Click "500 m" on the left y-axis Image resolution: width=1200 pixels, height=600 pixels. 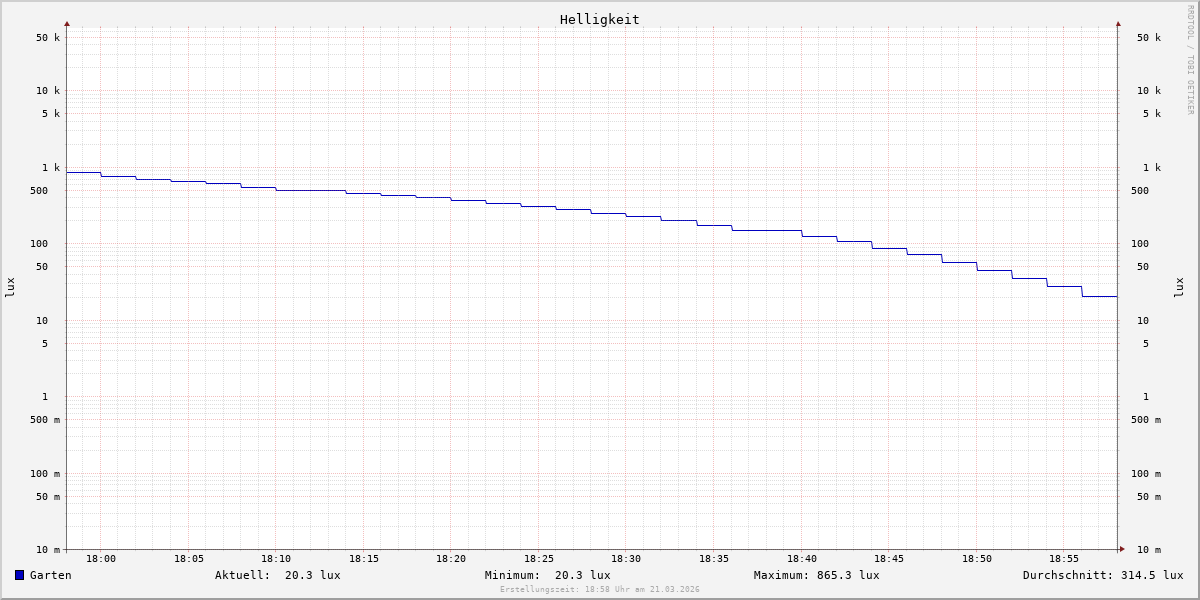[x=45, y=420]
